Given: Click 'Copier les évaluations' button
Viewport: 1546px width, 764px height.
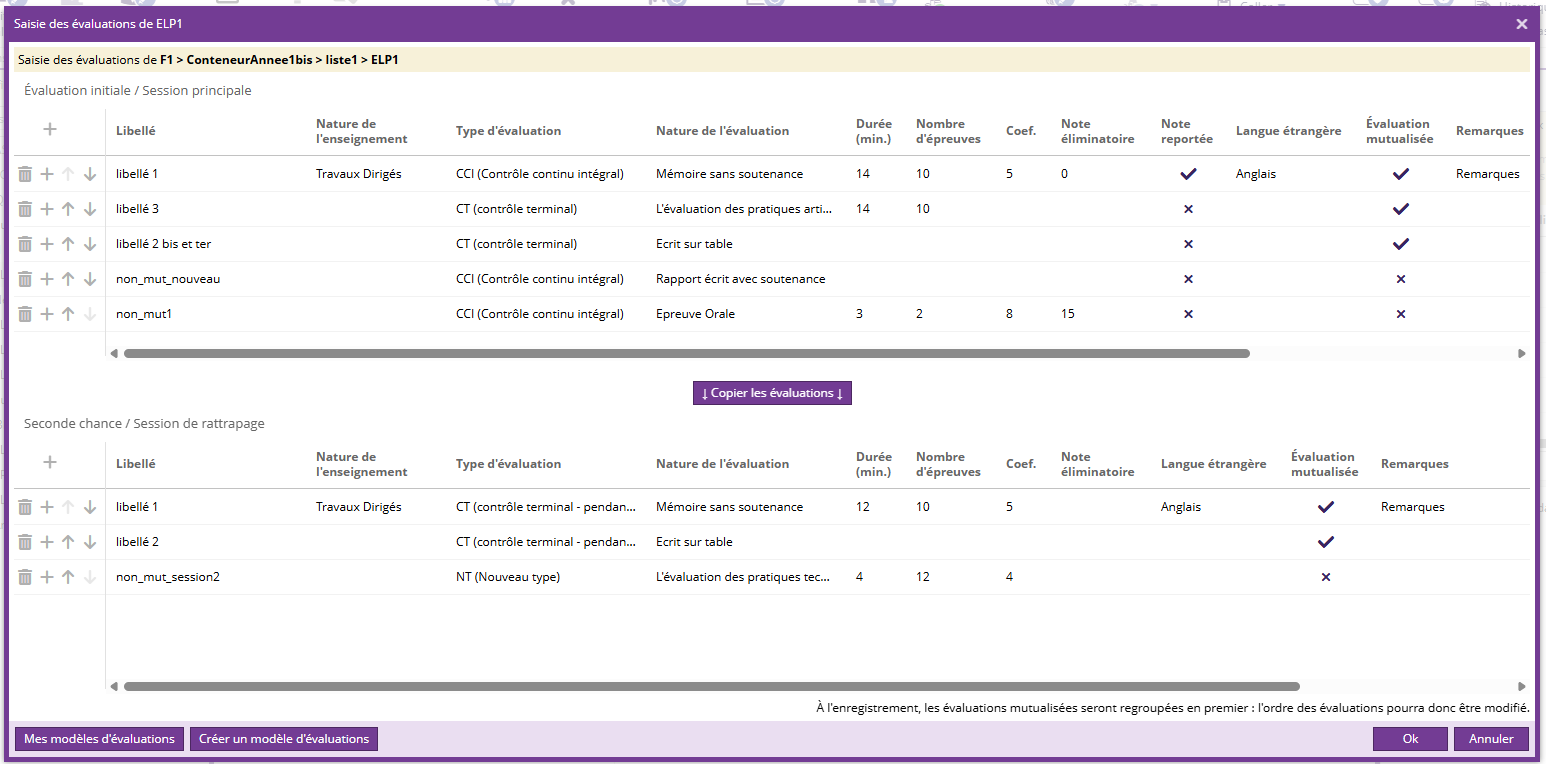Looking at the screenshot, I should coord(772,393).
